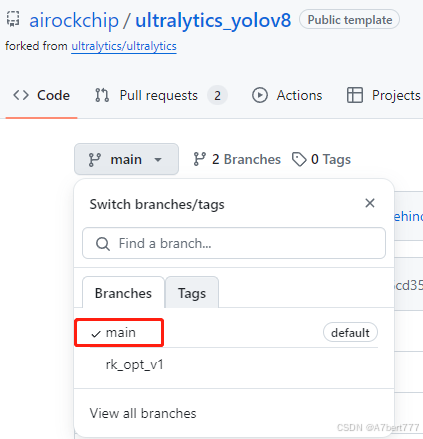Click View all branches link

[143, 413]
